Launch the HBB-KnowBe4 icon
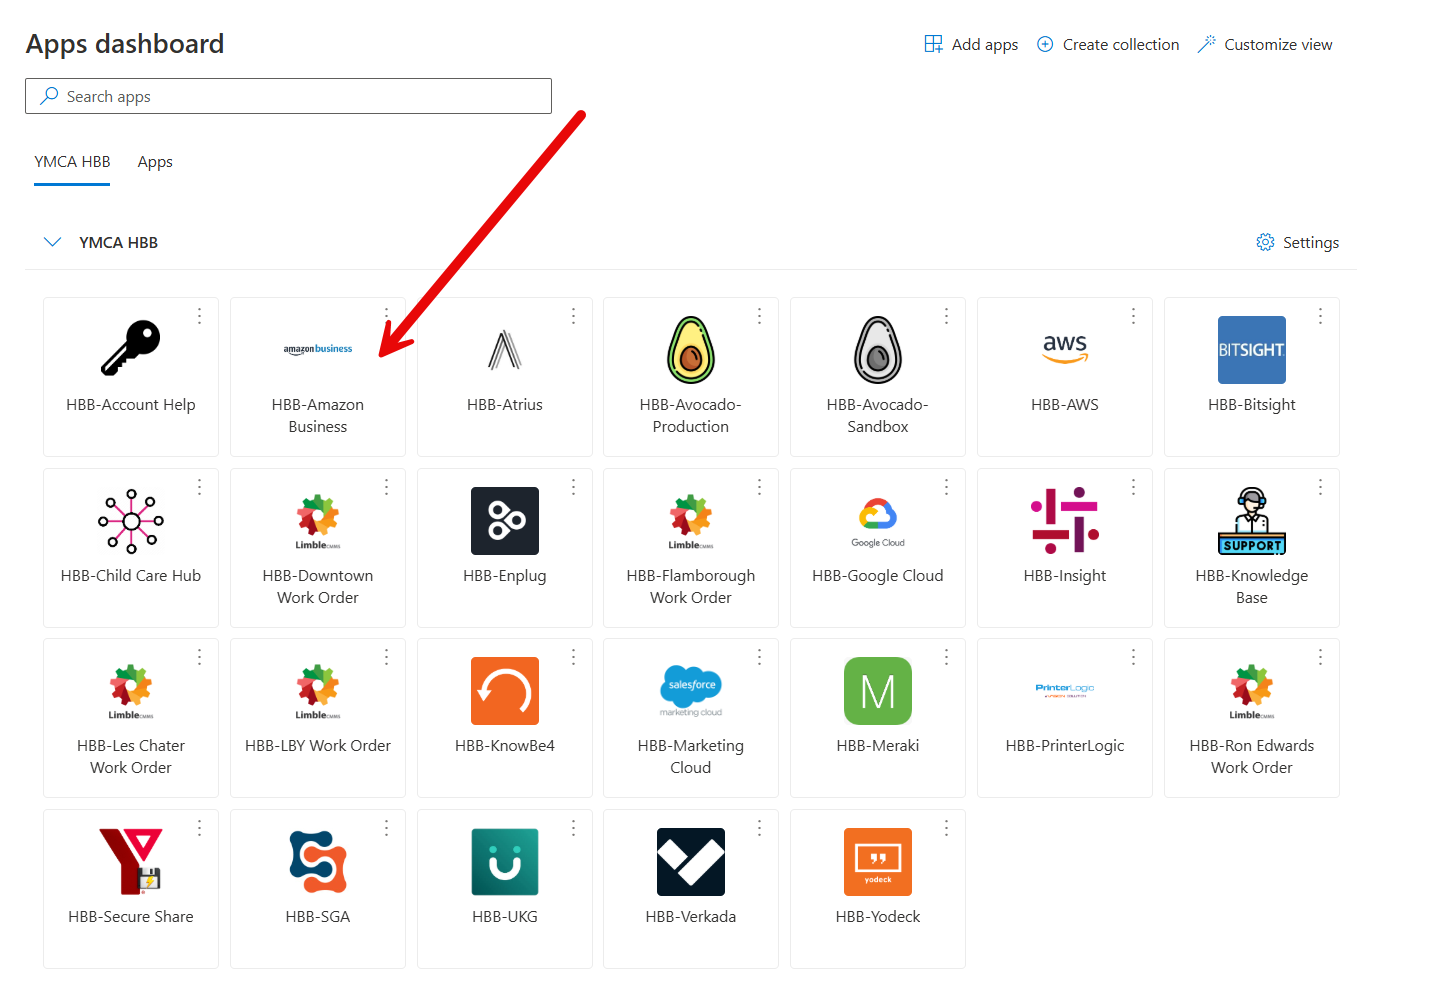1456x990 pixels. click(x=505, y=691)
